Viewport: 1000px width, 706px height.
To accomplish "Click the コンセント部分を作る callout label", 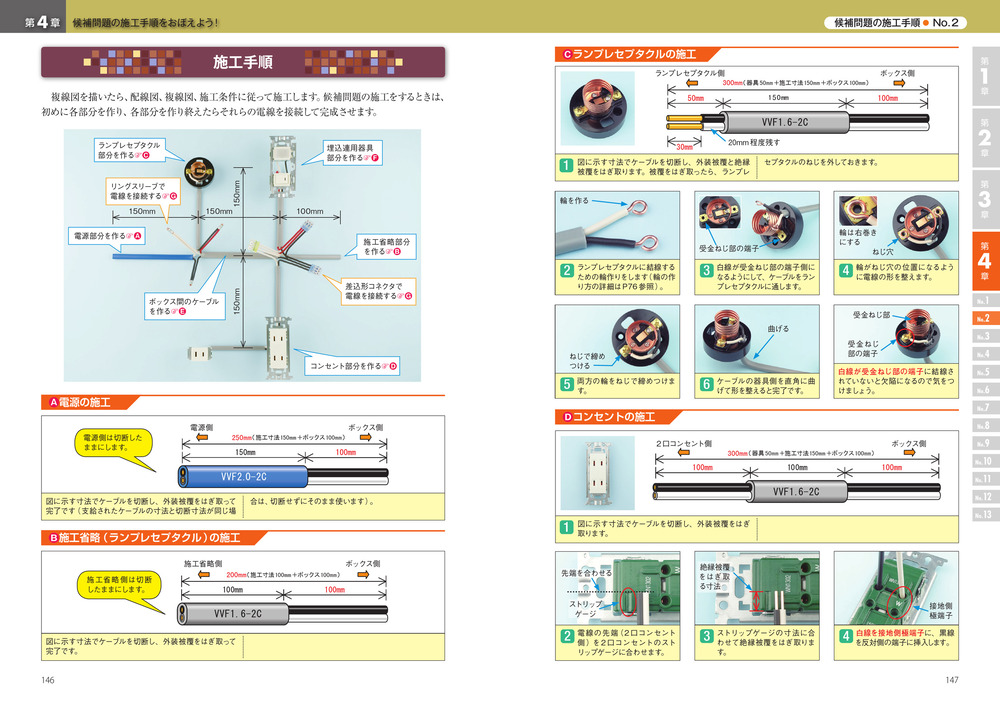I will click(x=354, y=366).
